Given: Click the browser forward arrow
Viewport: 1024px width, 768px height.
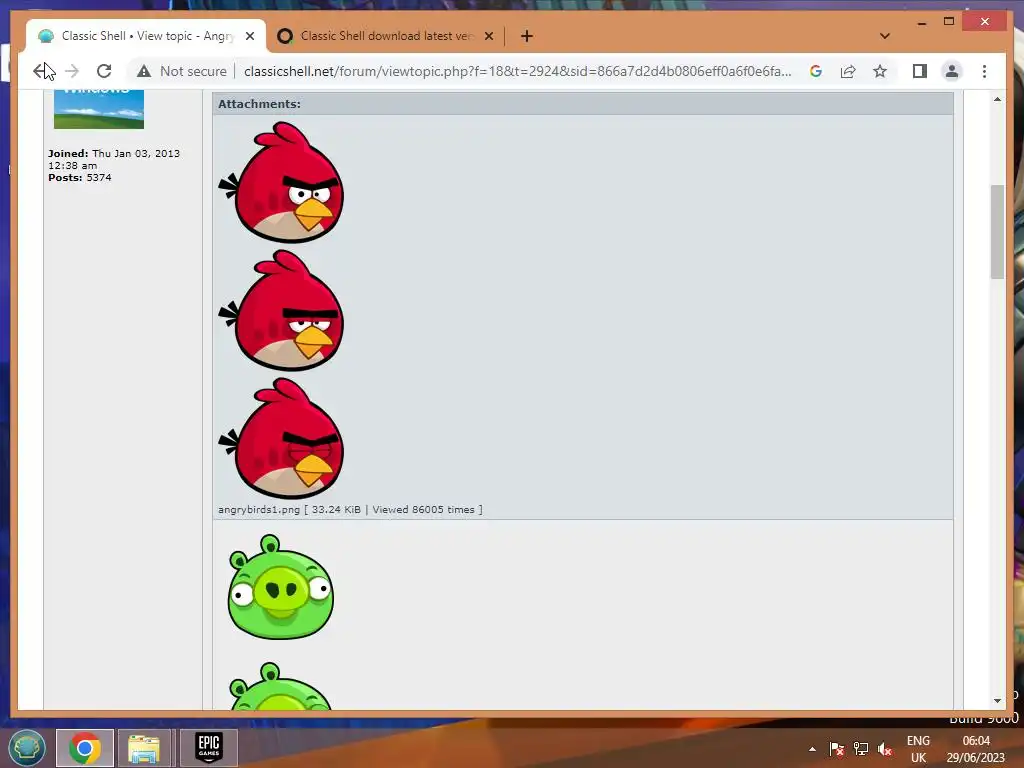Looking at the screenshot, I should click(72, 71).
